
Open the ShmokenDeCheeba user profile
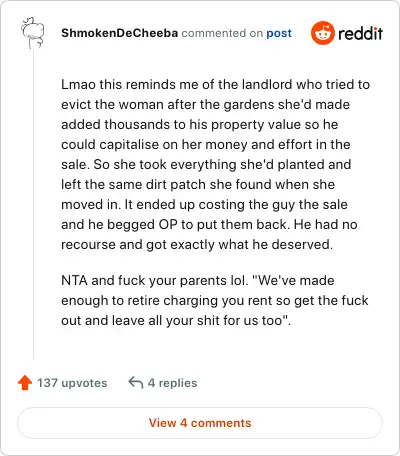coord(119,33)
